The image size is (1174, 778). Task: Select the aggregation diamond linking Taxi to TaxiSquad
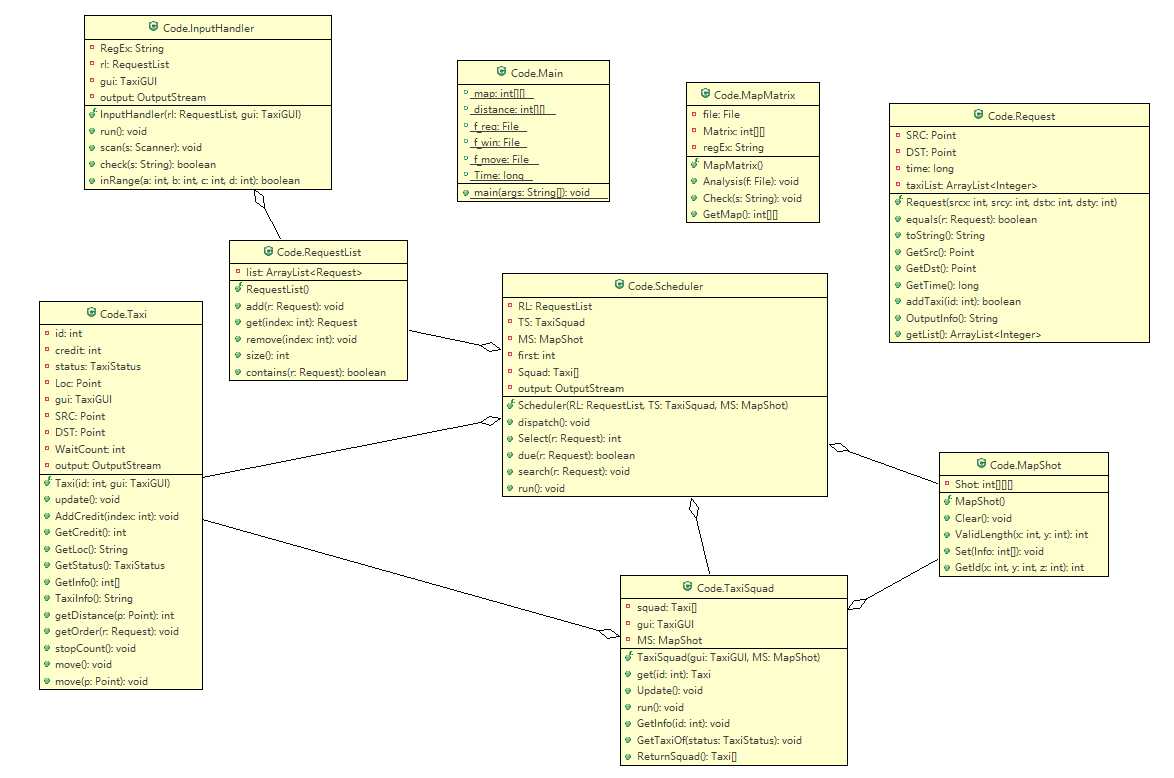(x=610, y=634)
